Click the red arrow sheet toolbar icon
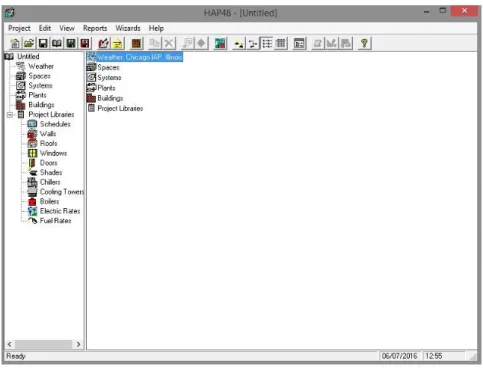Screen dimensions: 483x369 [103, 43]
